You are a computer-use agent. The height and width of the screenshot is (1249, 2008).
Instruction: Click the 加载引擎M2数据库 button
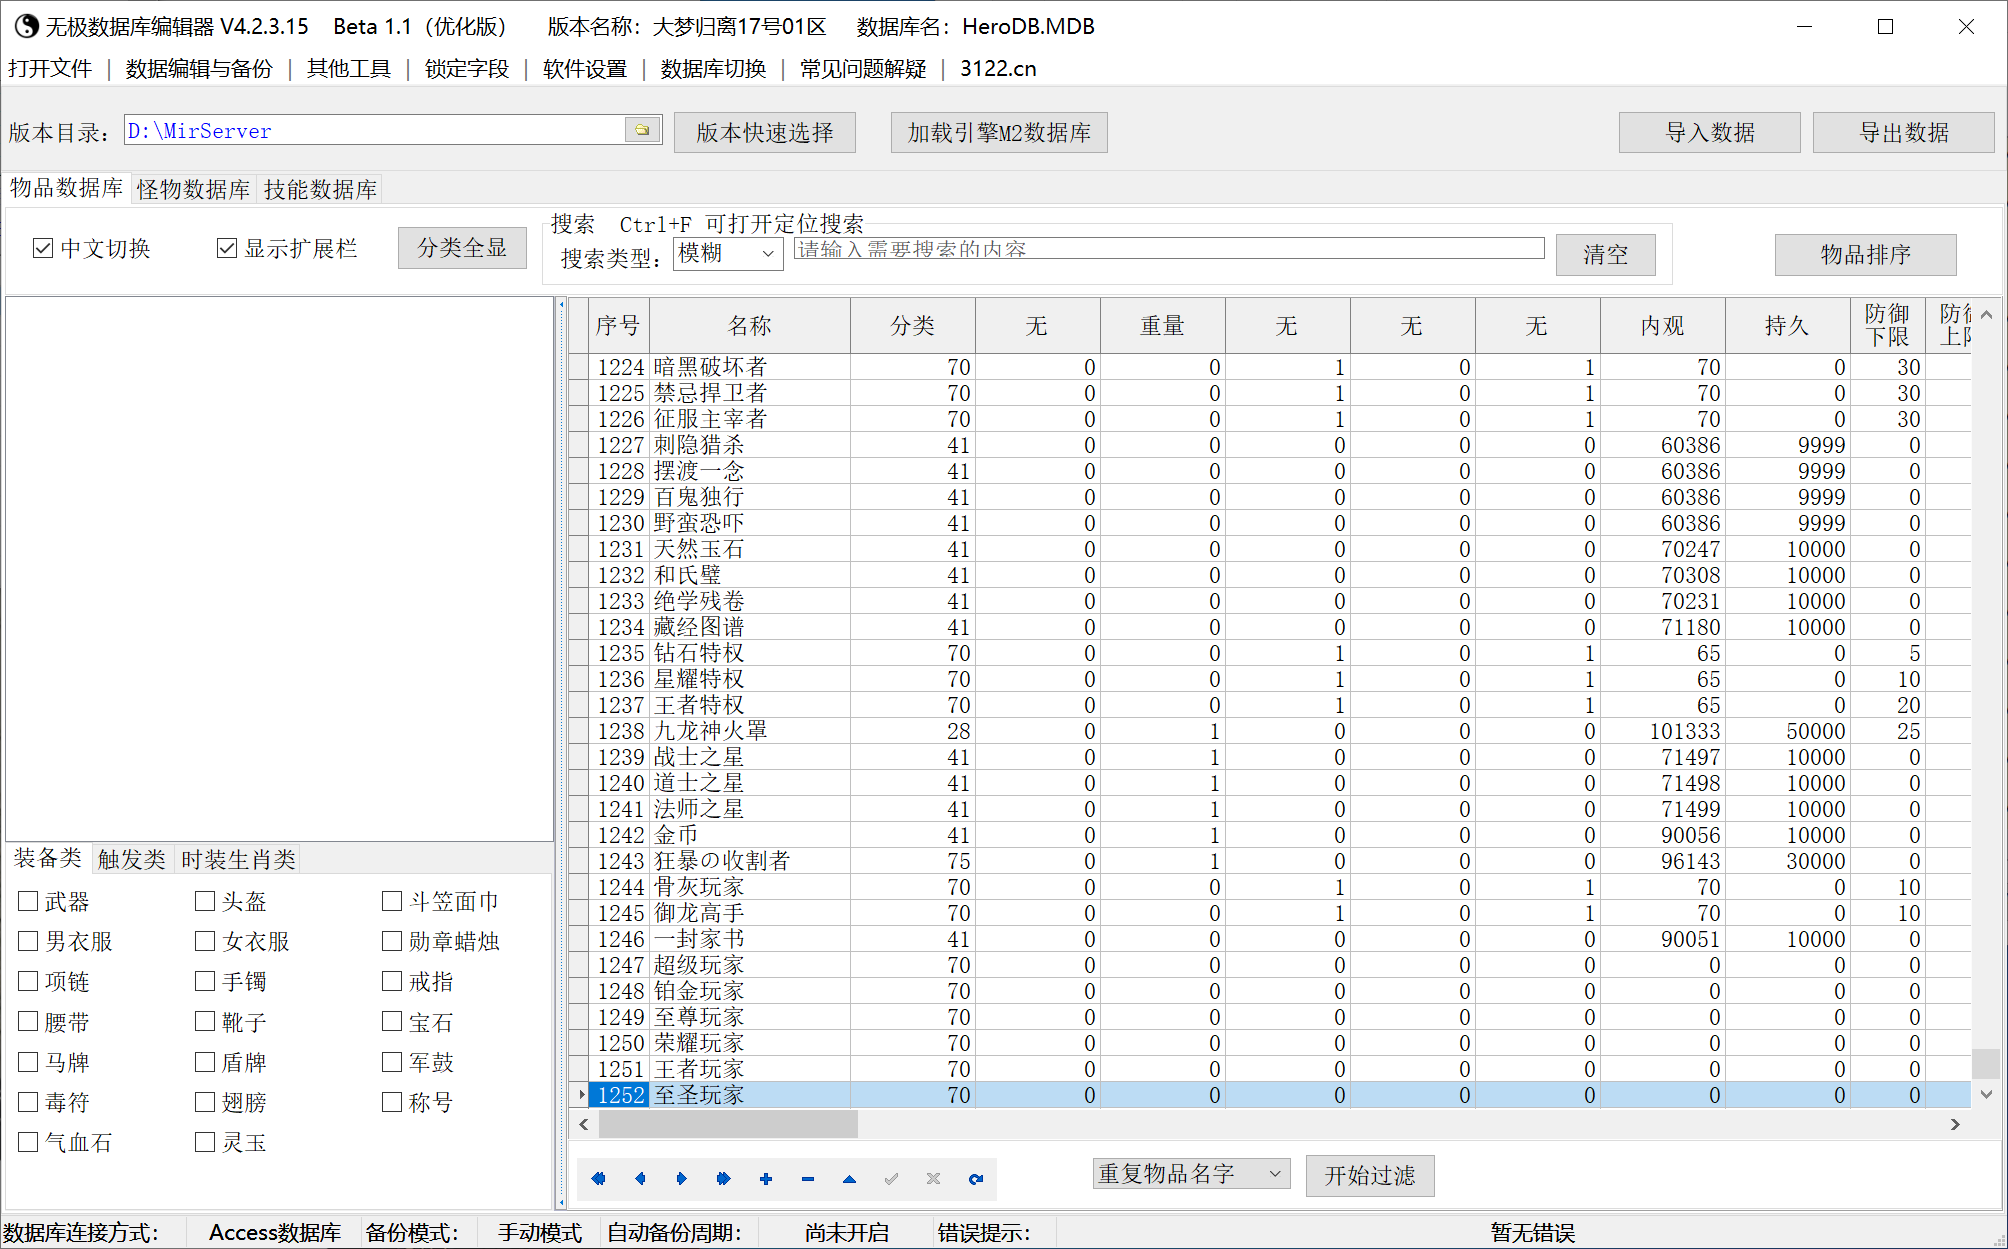click(999, 132)
